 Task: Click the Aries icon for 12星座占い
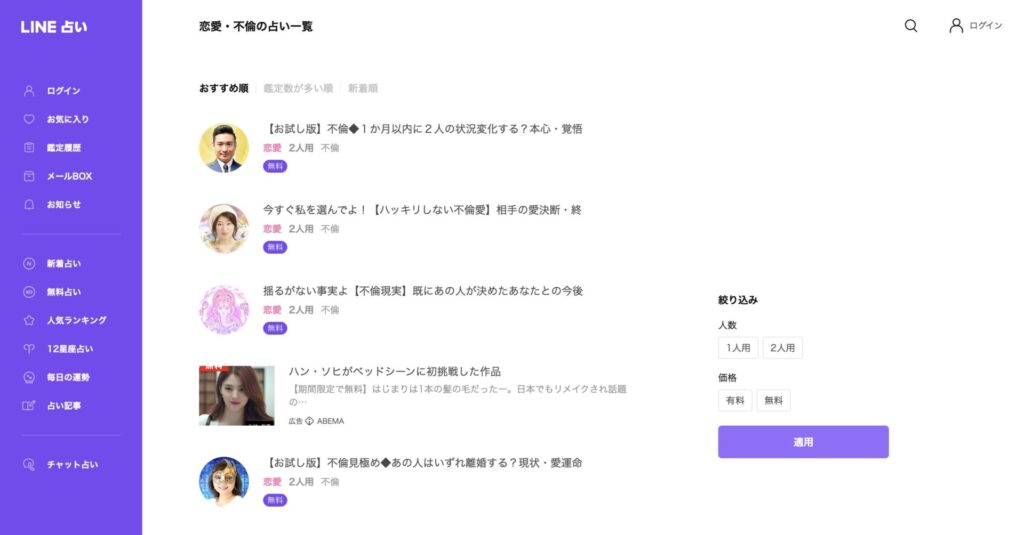29,349
